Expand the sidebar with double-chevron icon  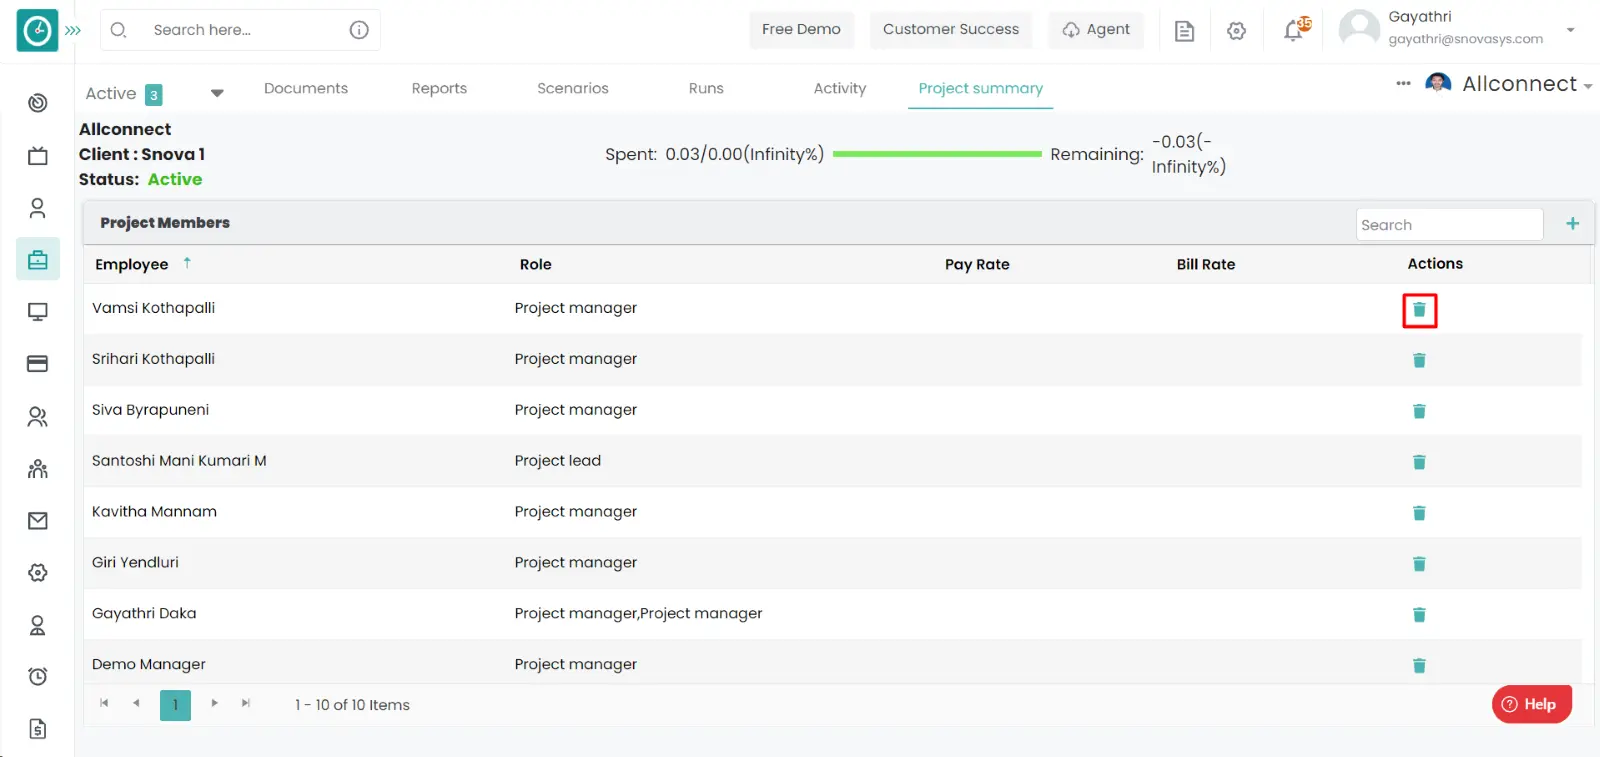tap(73, 31)
